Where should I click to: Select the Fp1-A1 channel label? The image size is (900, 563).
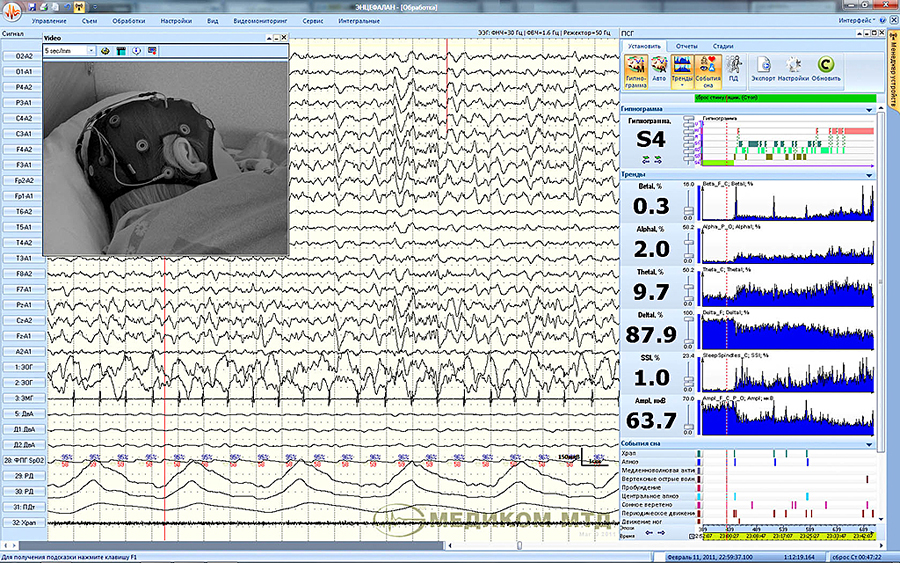23,196
